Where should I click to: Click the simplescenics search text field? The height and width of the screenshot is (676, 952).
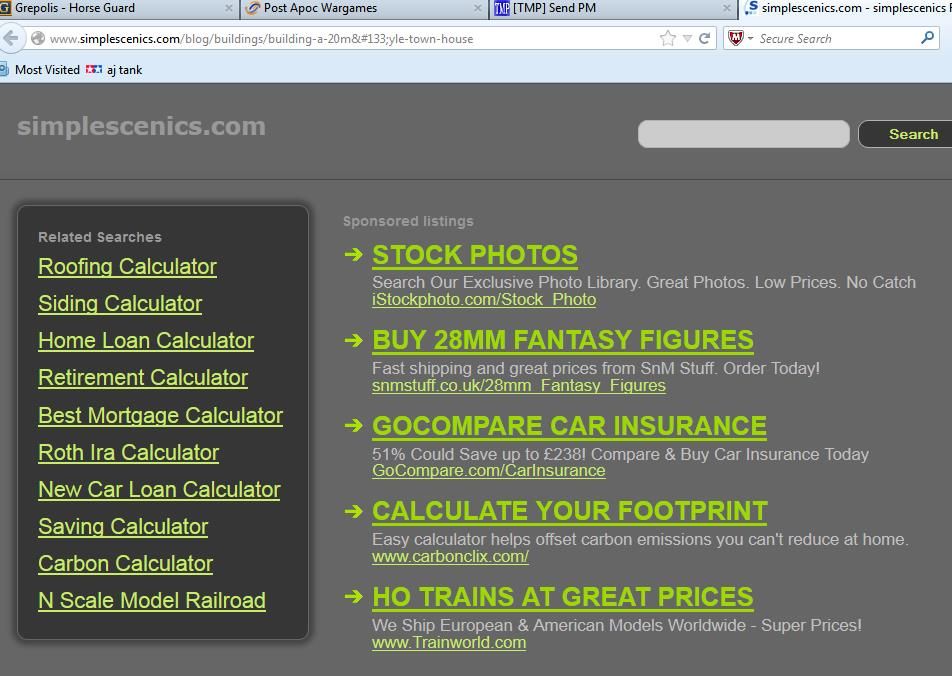coord(743,134)
